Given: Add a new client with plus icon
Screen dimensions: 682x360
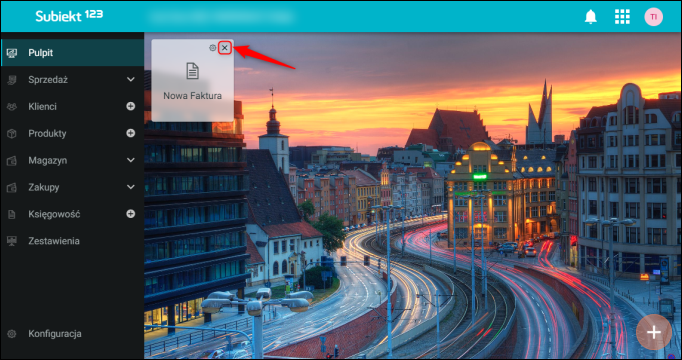Looking at the screenshot, I should click(130, 107).
